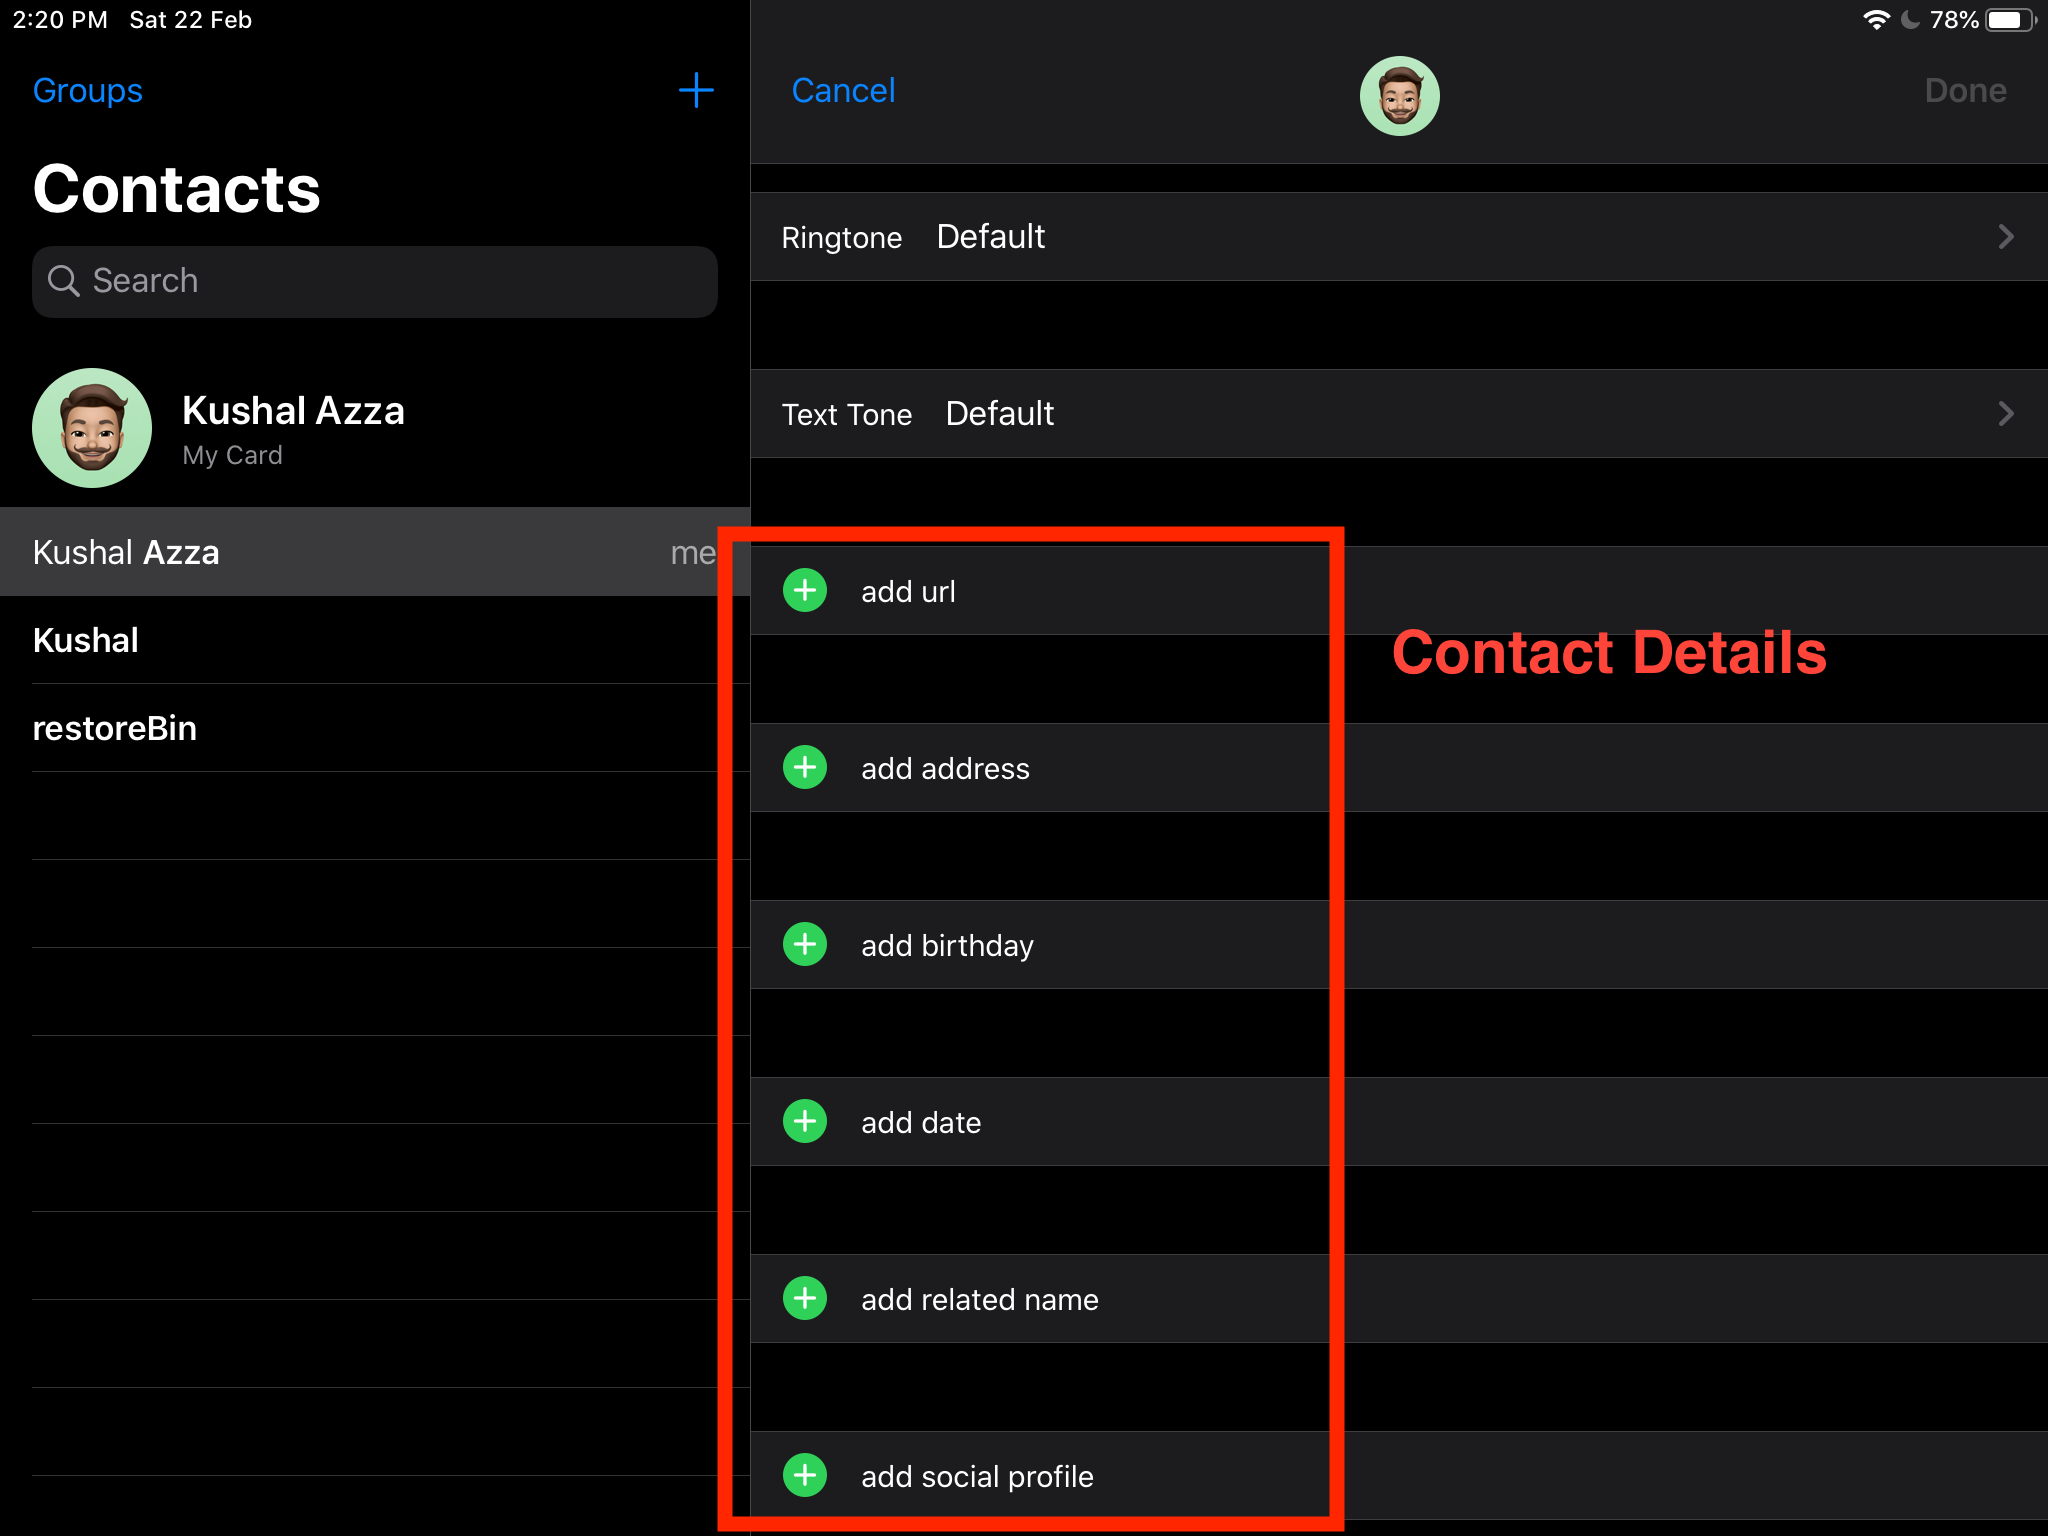Tap the add related name label
This screenshot has width=2048, height=1536.
point(980,1299)
